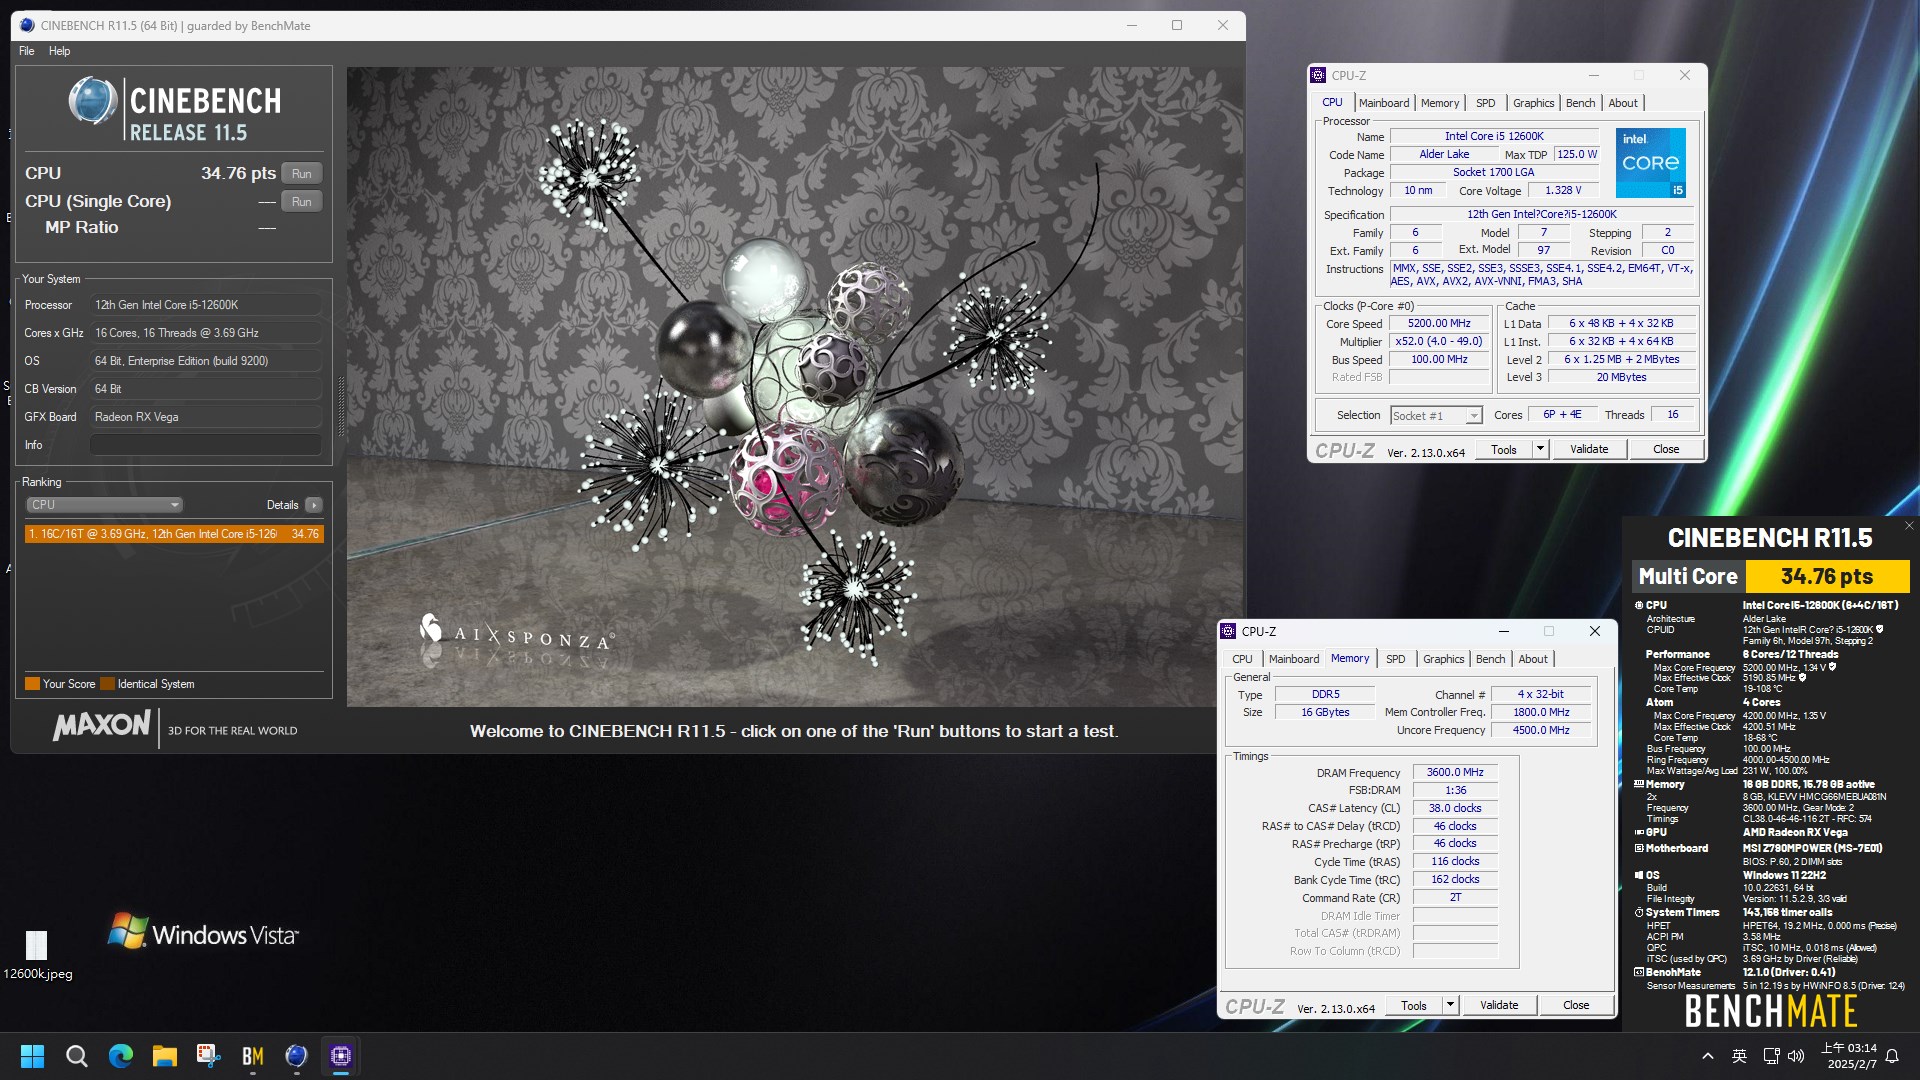Open Graphics tab in lower CPU-Z window
The width and height of the screenshot is (1920, 1080).
click(1443, 659)
